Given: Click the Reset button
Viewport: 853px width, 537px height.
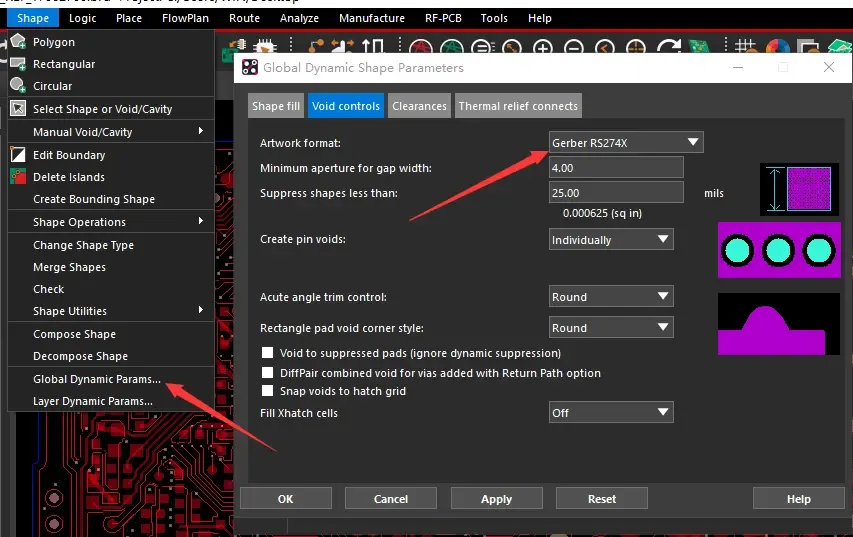Looking at the screenshot, I should pyautogui.click(x=602, y=498).
